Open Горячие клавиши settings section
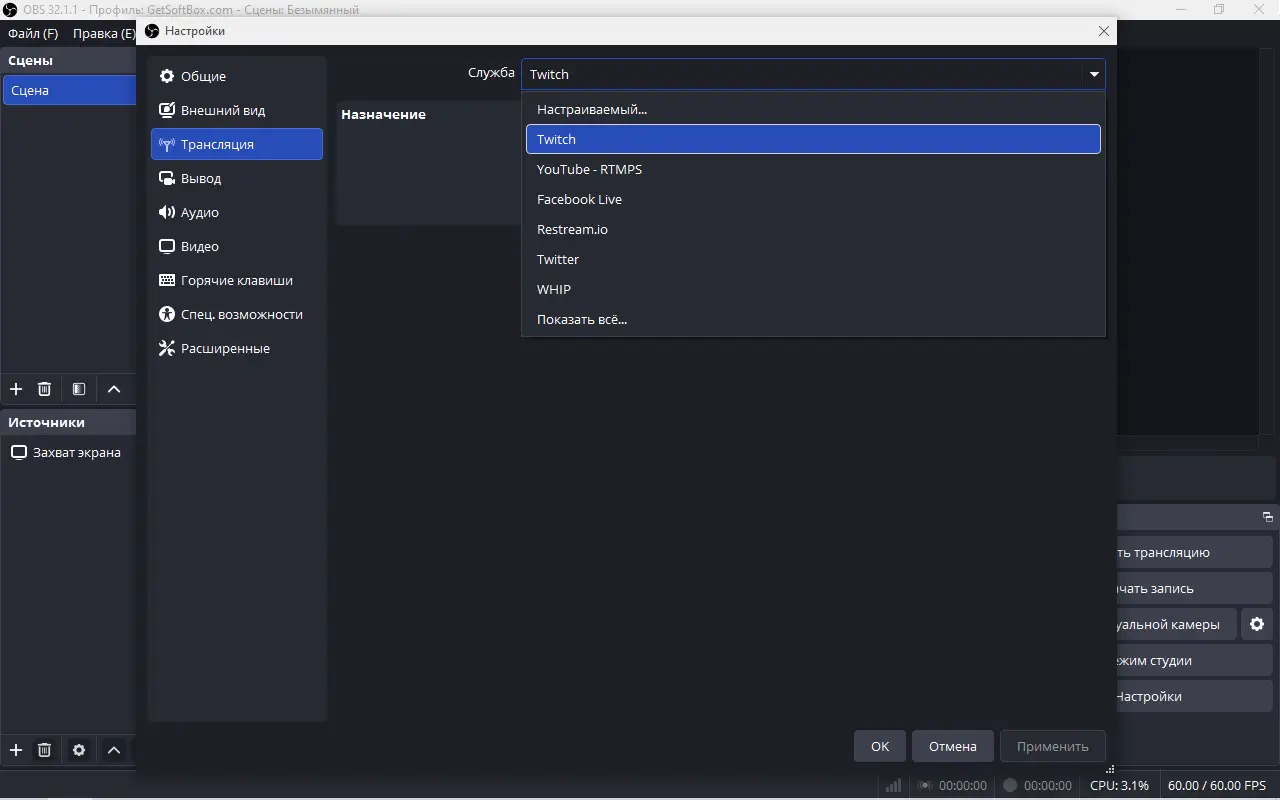Viewport: 1280px width, 800px height. pos(236,280)
